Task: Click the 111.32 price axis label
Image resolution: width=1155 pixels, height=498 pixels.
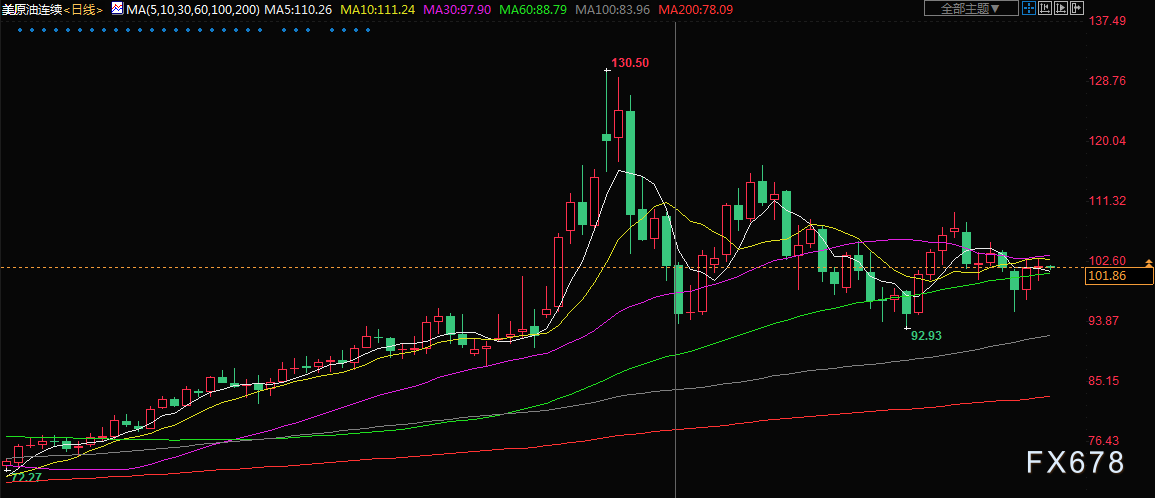Action: click(x=1108, y=200)
